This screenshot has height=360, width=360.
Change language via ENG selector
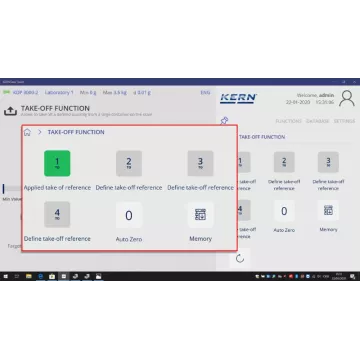[x=205, y=93]
